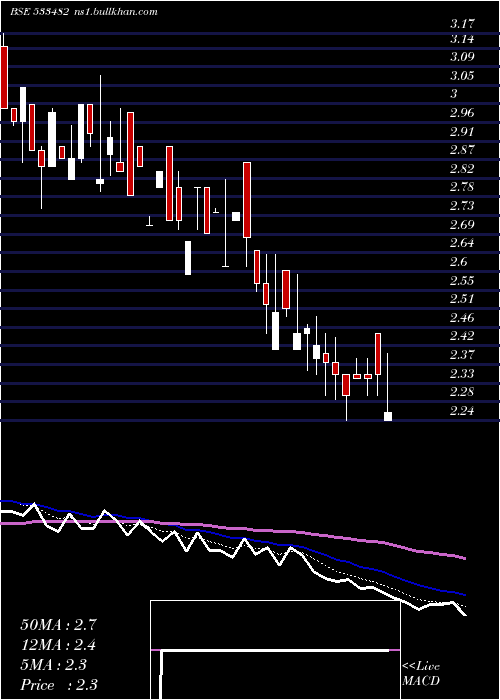Click the 12MA : 2.4 readout
Image resolution: width=500 pixels, height=700 pixels.
[58, 645]
